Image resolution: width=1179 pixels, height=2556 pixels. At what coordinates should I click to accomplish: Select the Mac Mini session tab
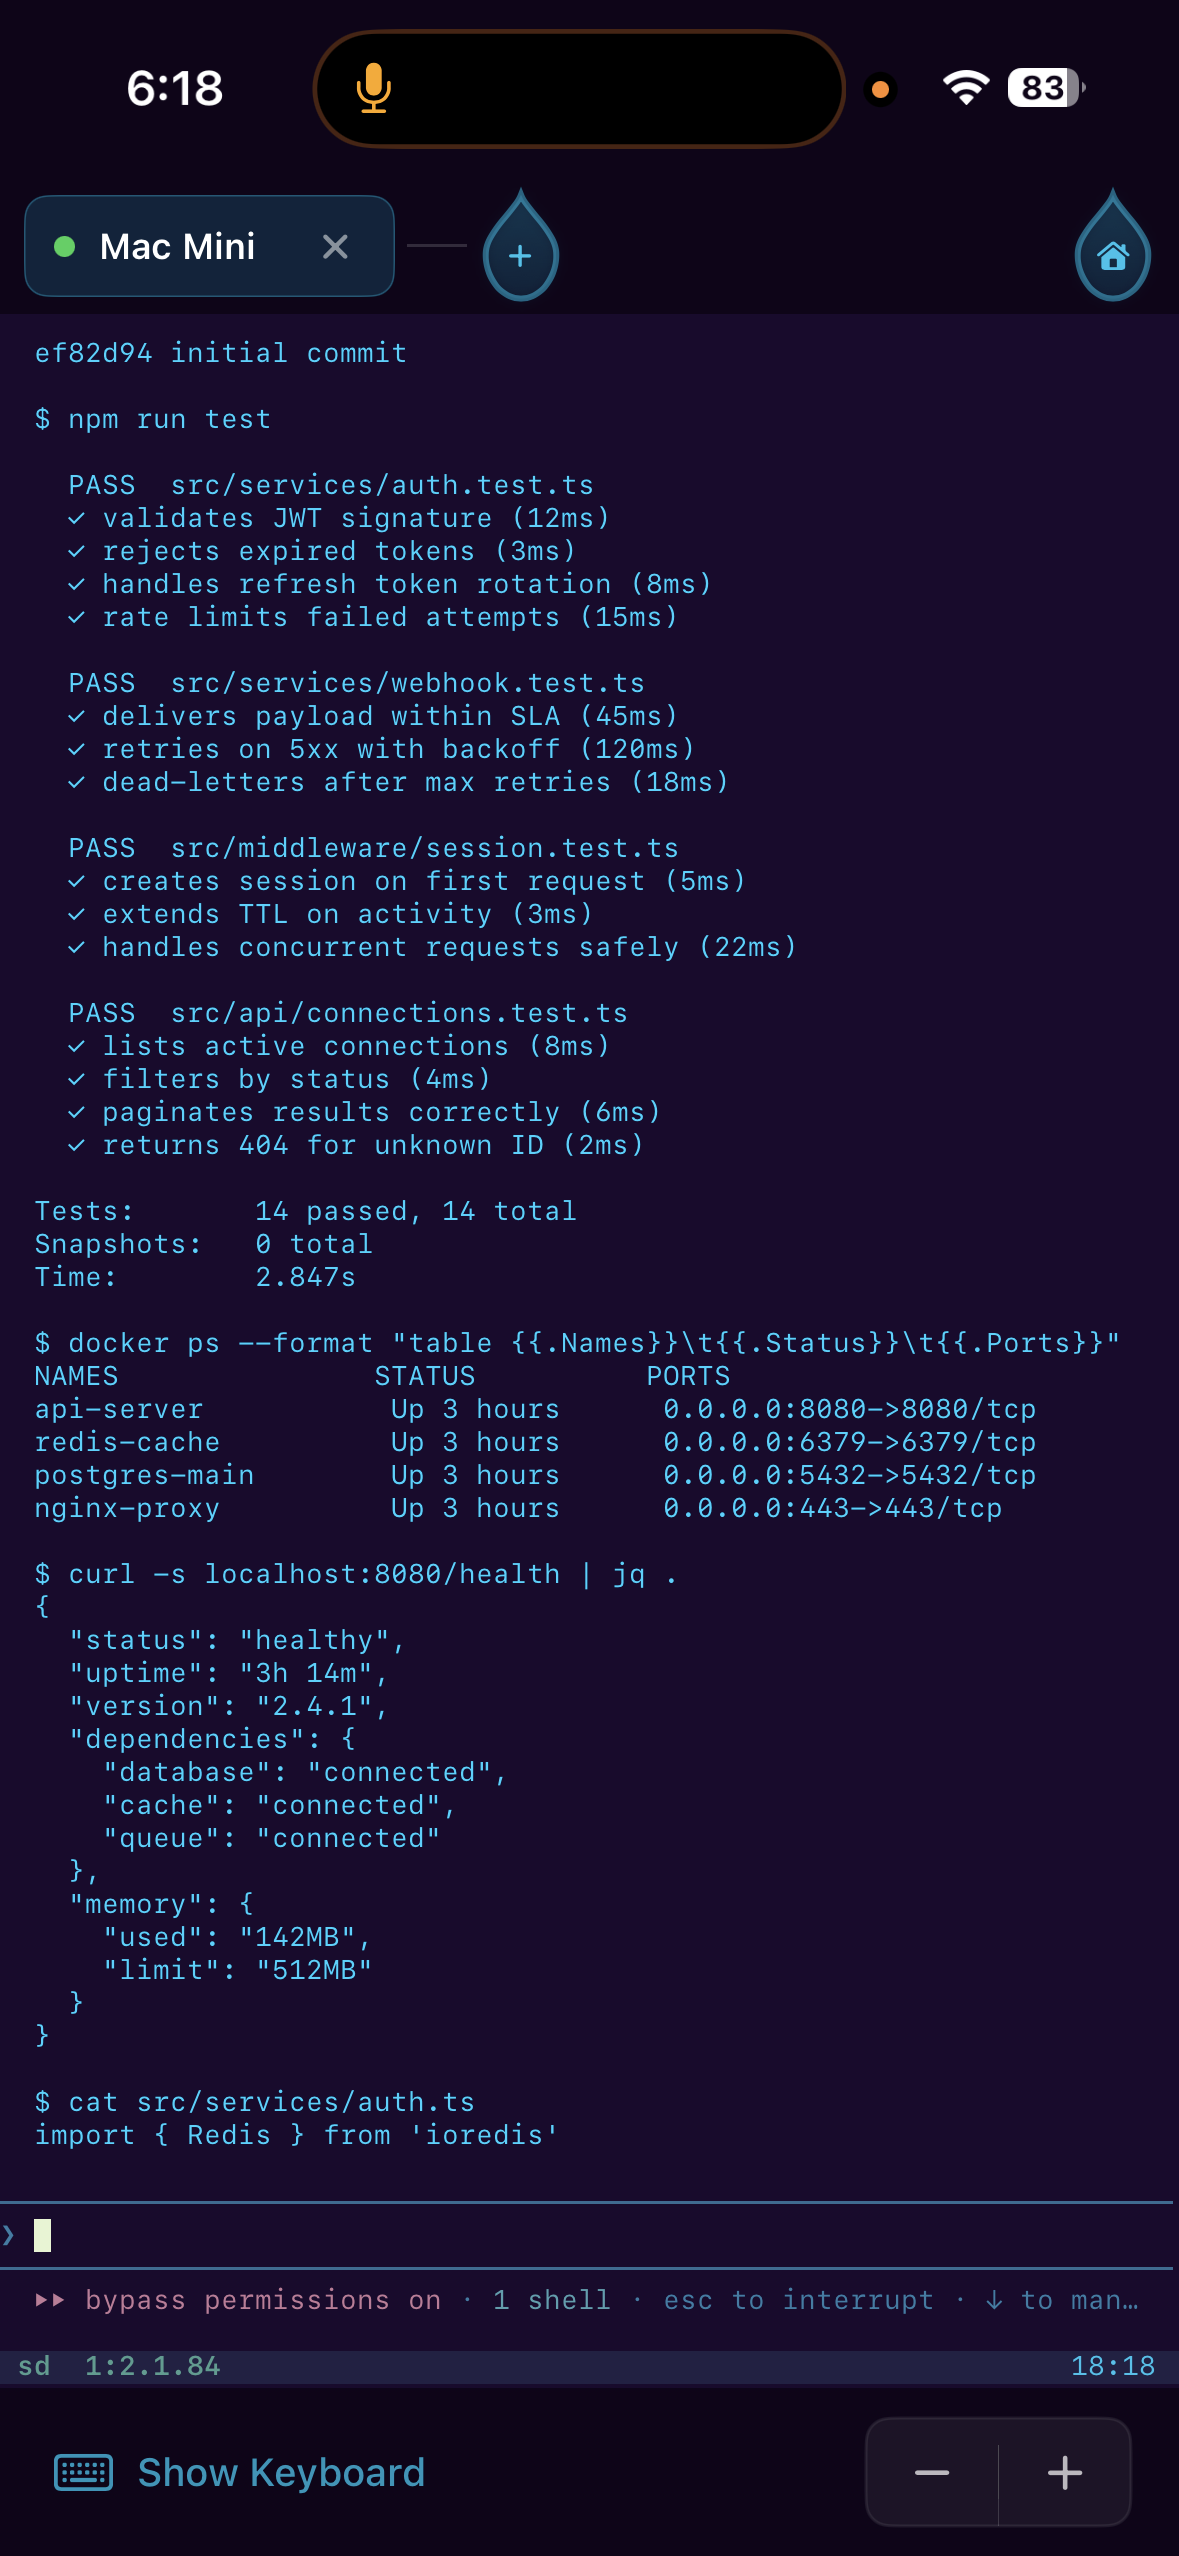180,245
